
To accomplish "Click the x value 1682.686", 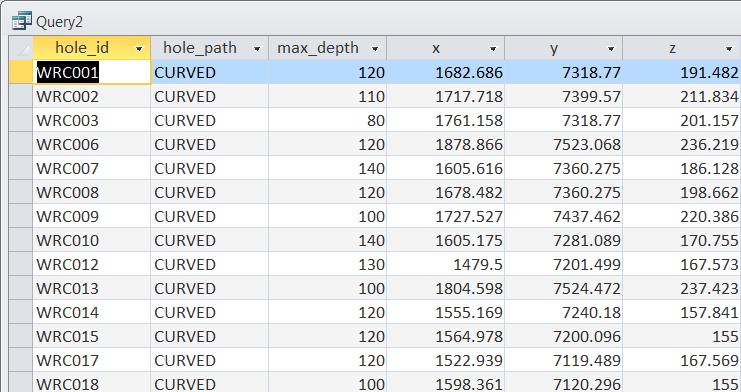I will pyautogui.click(x=446, y=72).
